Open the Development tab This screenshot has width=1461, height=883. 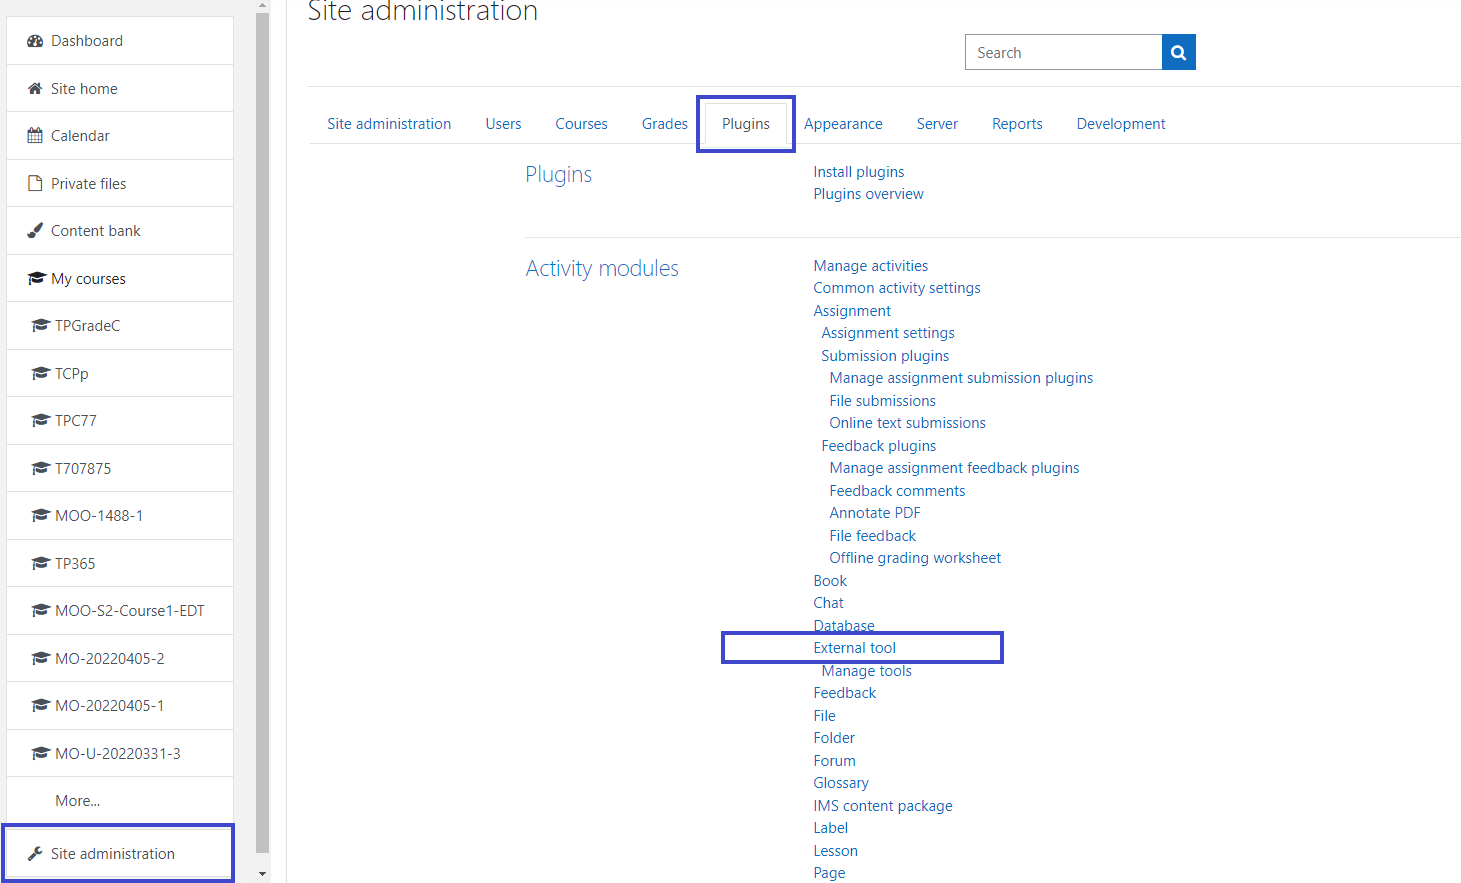tap(1120, 123)
